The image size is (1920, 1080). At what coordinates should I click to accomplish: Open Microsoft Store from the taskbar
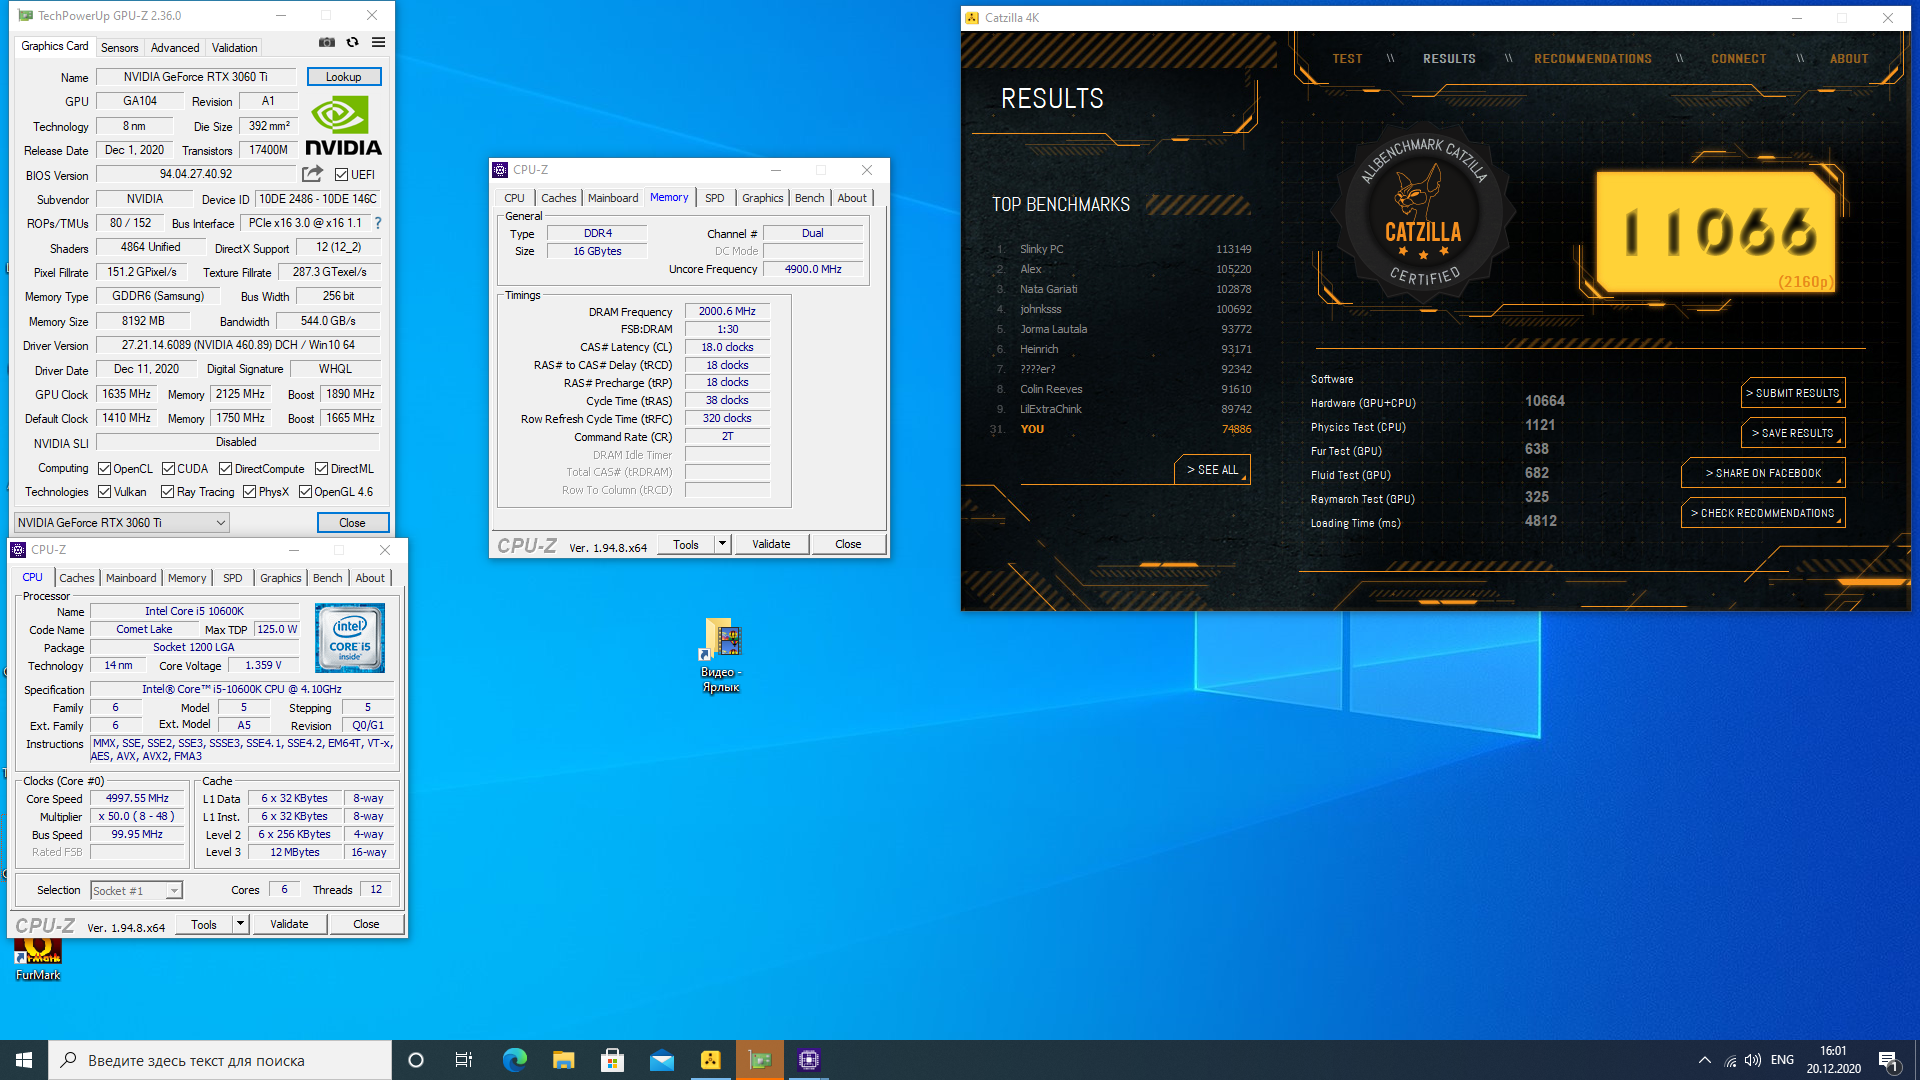click(612, 1060)
